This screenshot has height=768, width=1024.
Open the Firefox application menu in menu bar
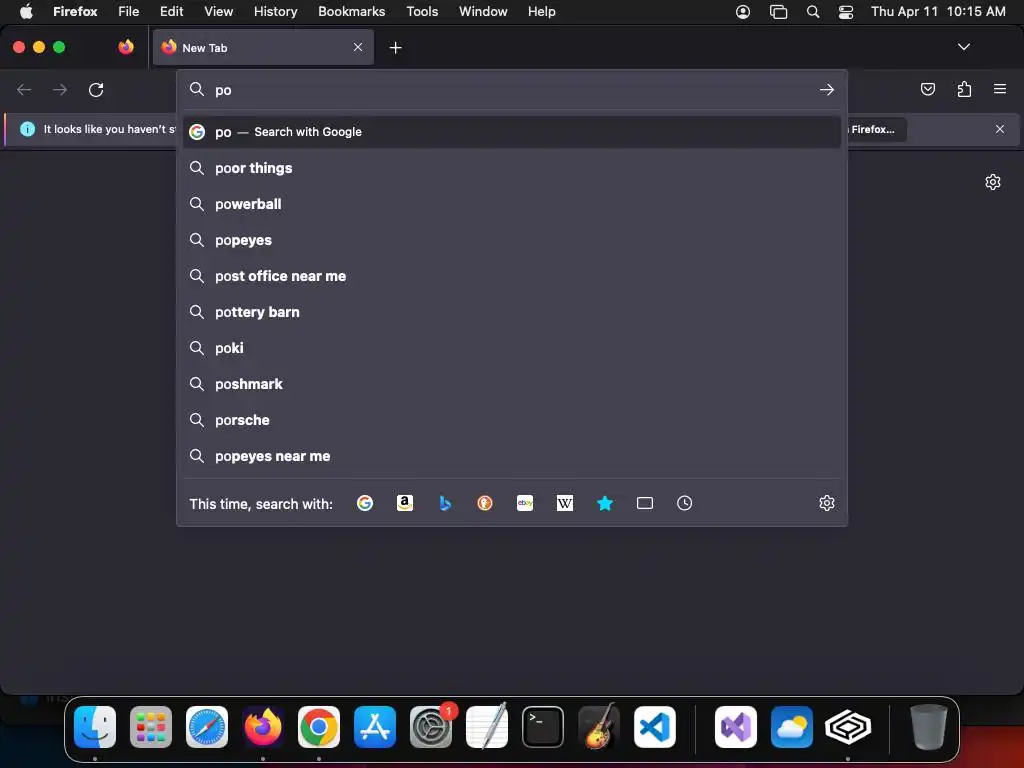[x=75, y=12]
